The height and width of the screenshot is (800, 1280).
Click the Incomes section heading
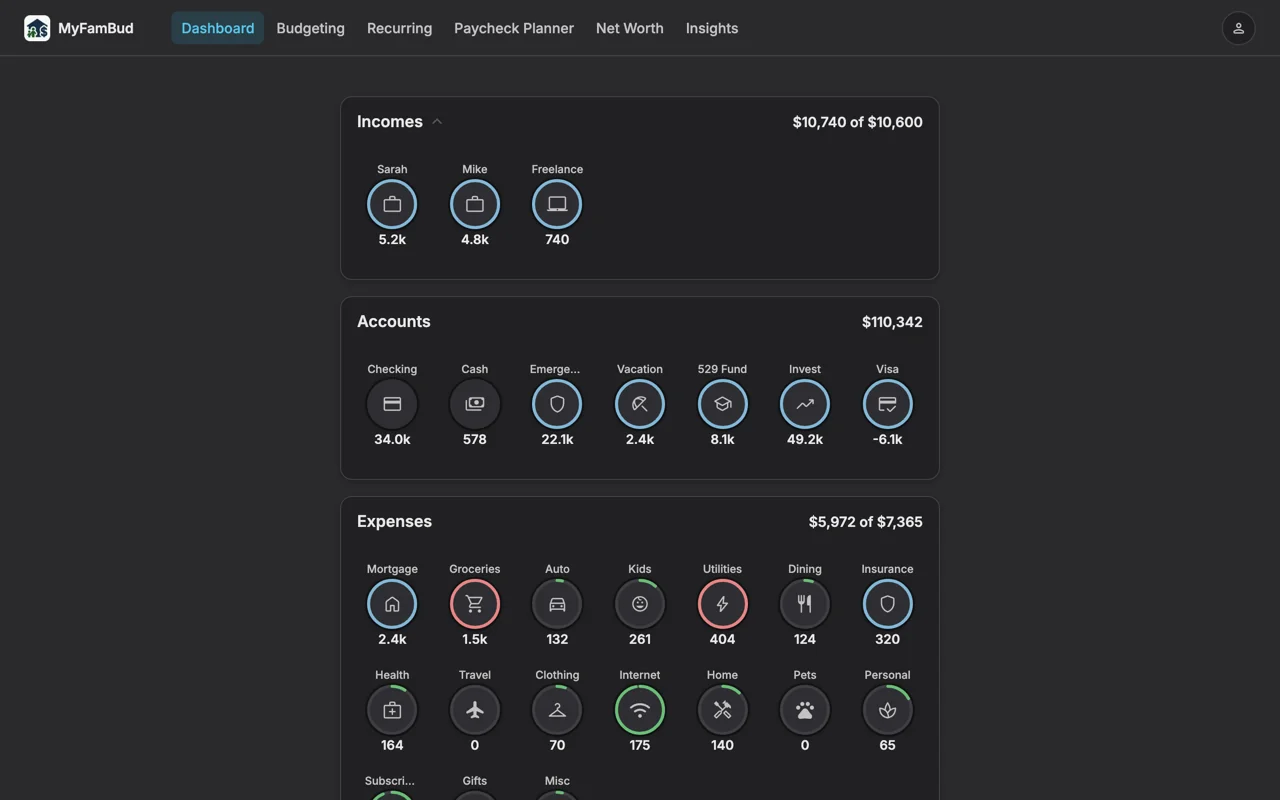pyautogui.click(x=390, y=122)
